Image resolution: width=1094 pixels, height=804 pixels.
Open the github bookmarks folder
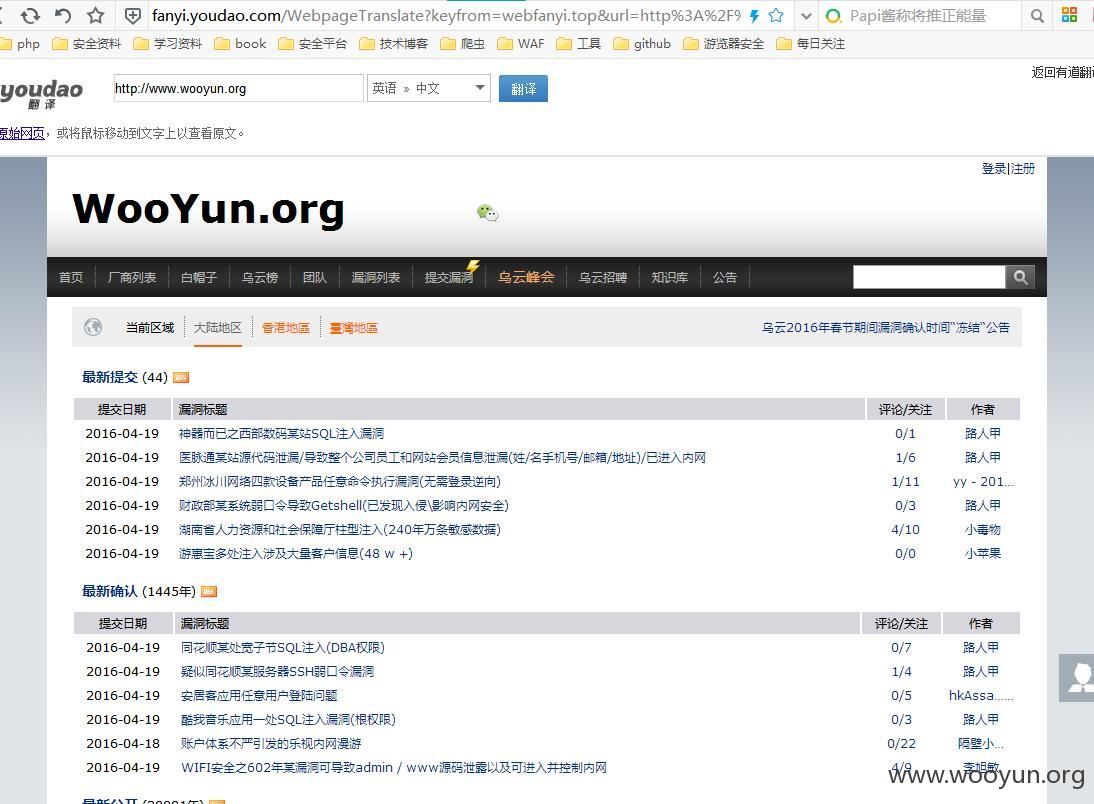(642, 44)
